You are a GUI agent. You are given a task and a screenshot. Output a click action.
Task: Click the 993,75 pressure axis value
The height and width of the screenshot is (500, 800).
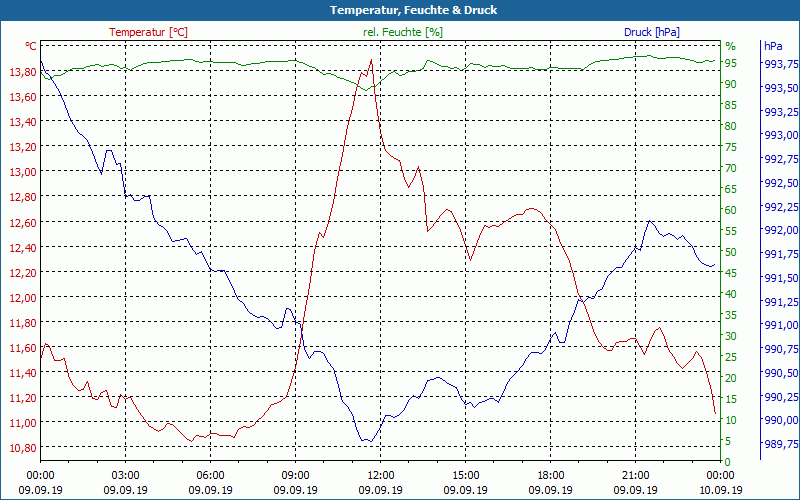[781, 64]
